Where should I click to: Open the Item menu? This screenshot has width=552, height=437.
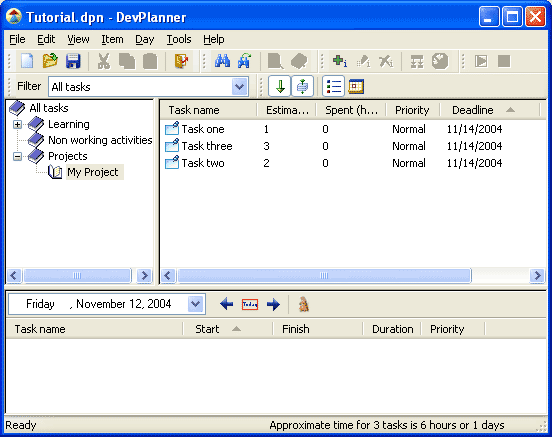tap(112, 39)
